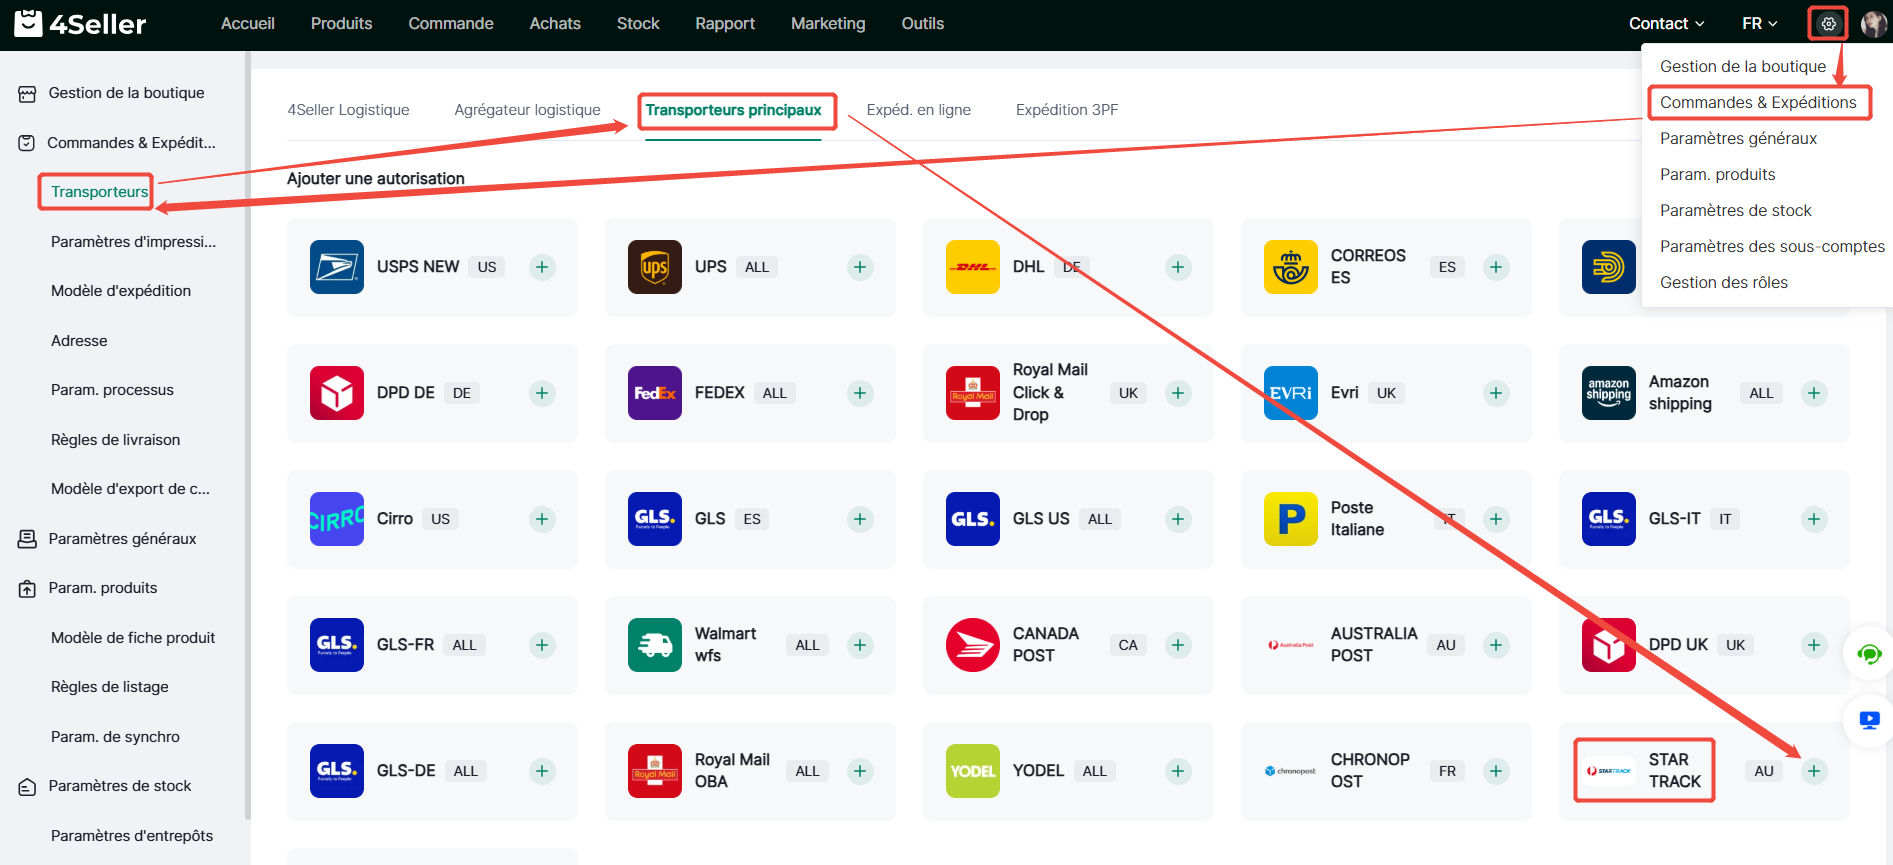Open the green chat support bubble
Screen dimensions: 1893x865
coord(1869,654)
